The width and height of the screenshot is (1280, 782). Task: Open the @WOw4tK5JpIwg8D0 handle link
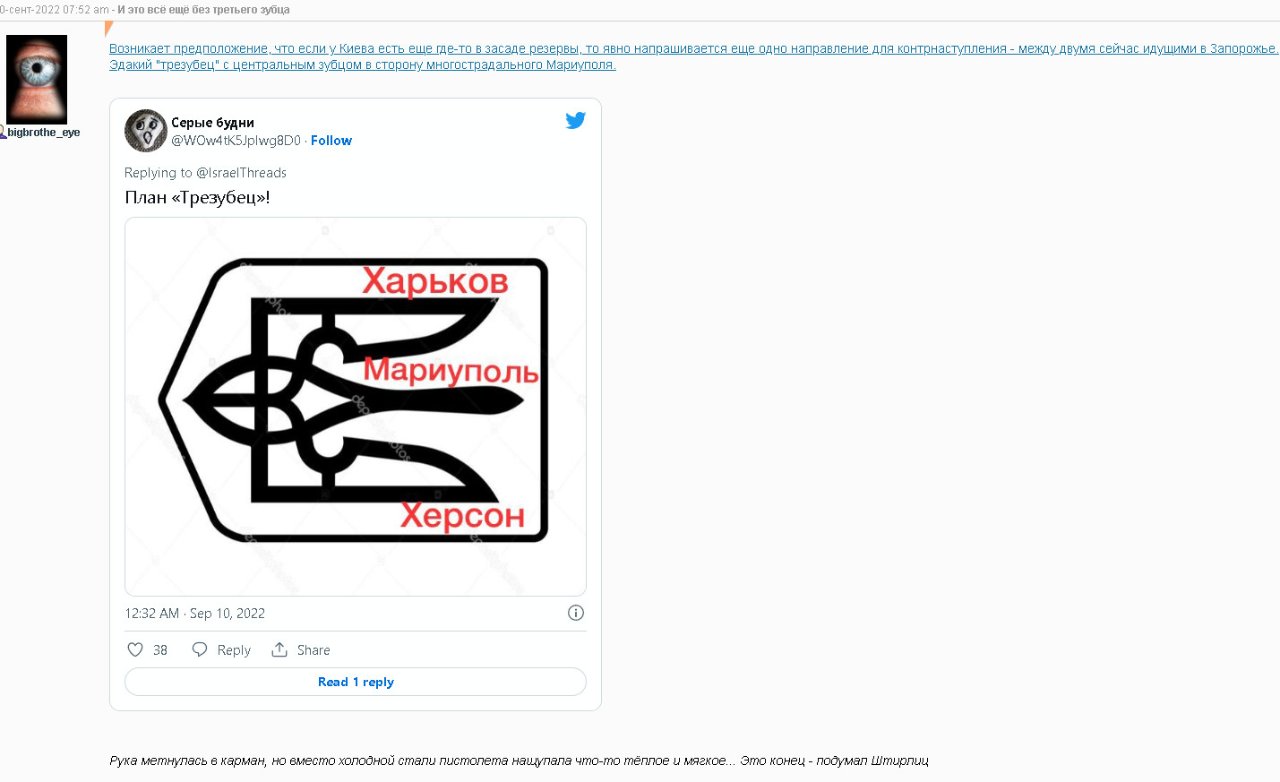tap(236, 141)
